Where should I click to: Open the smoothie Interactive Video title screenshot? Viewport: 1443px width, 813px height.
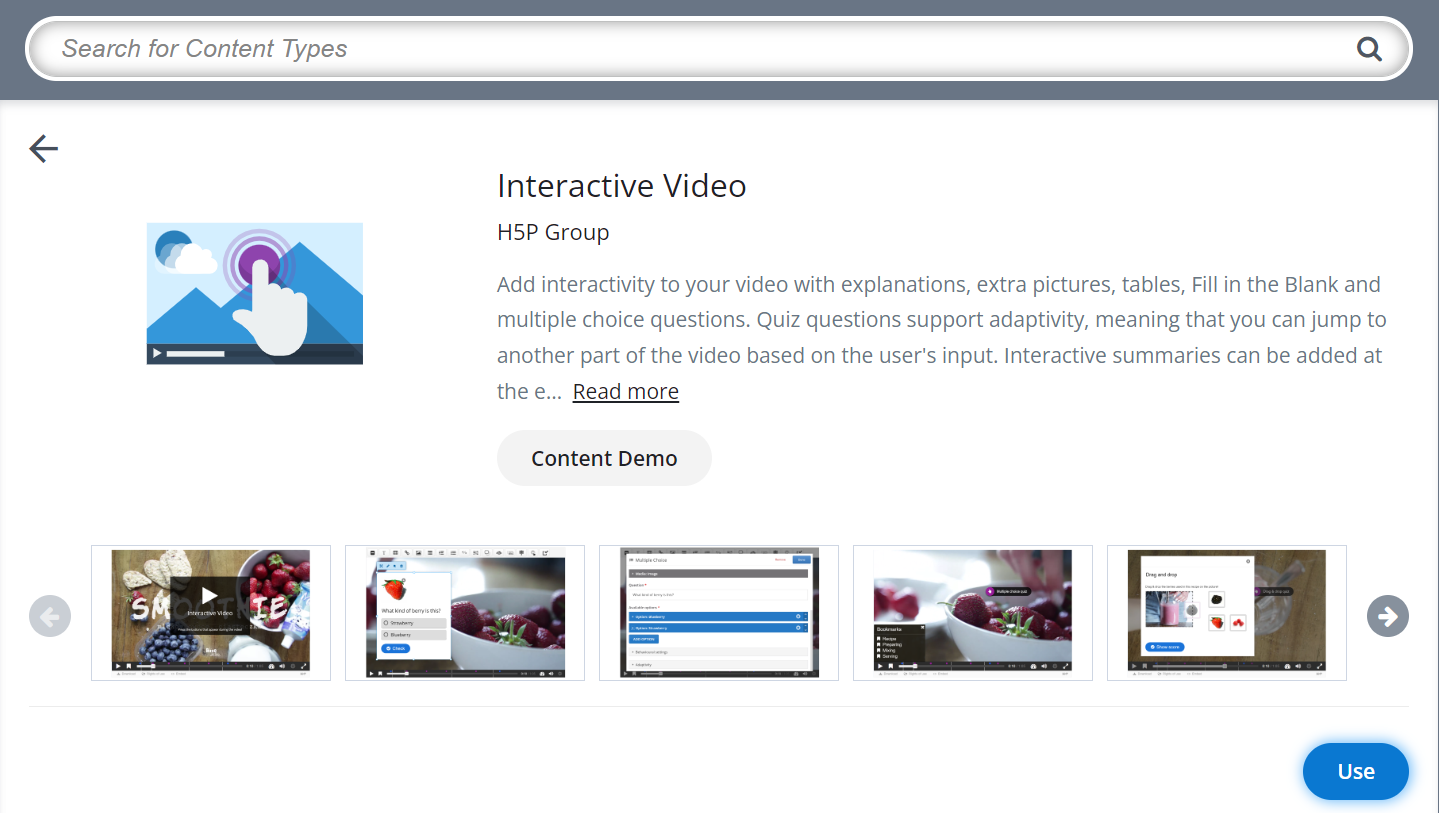coord(211,613)
